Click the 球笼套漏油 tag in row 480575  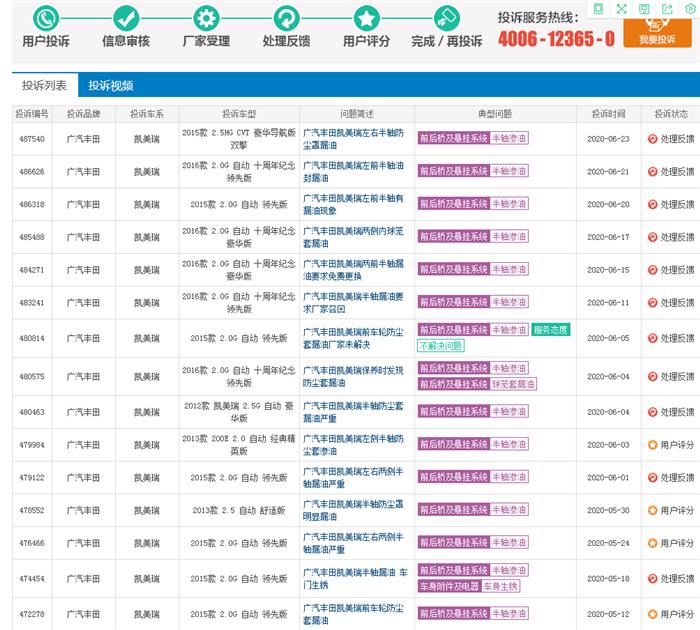(513, 384)
